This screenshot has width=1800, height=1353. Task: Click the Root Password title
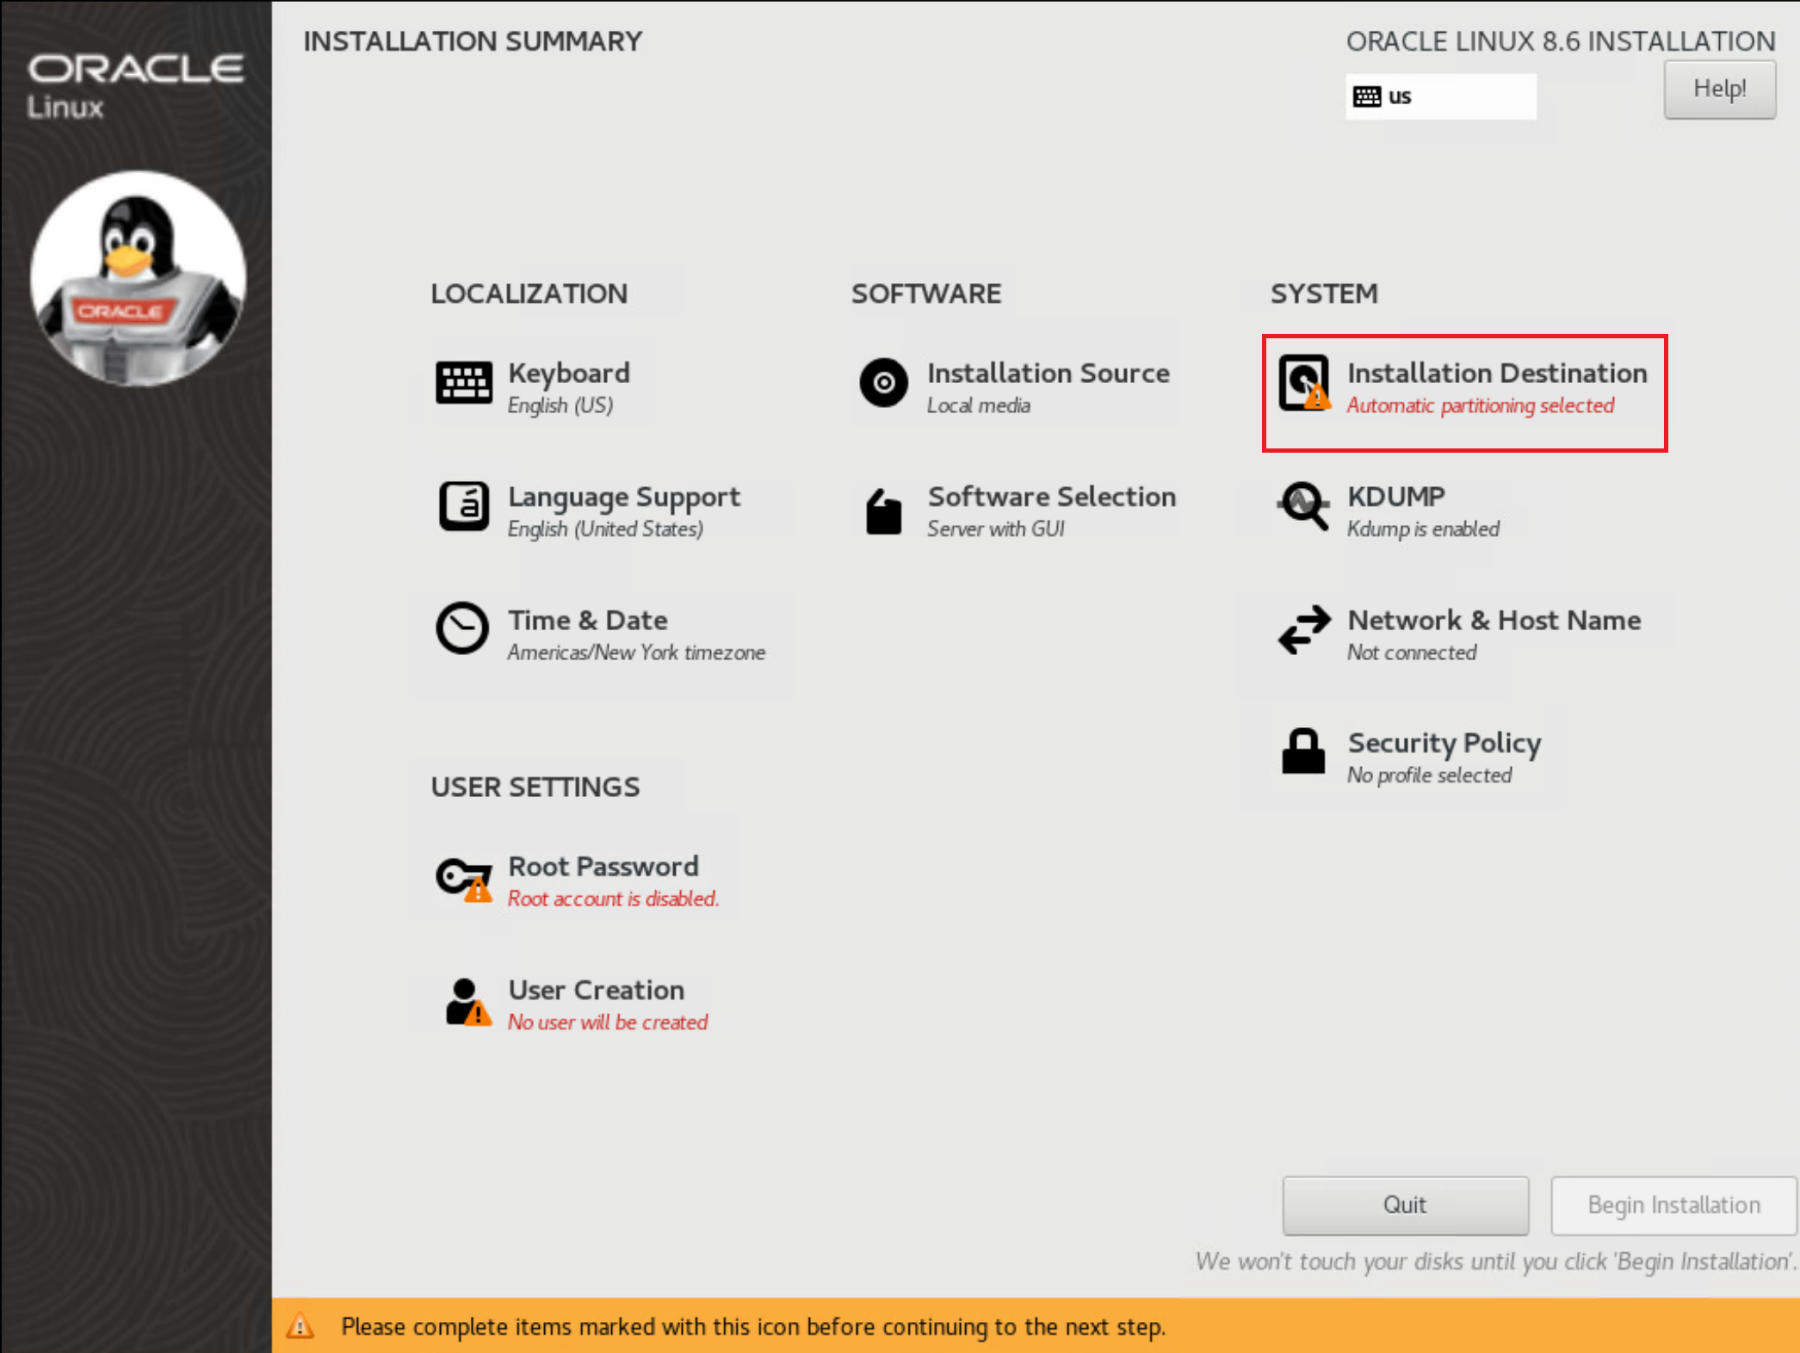[603, 866]
